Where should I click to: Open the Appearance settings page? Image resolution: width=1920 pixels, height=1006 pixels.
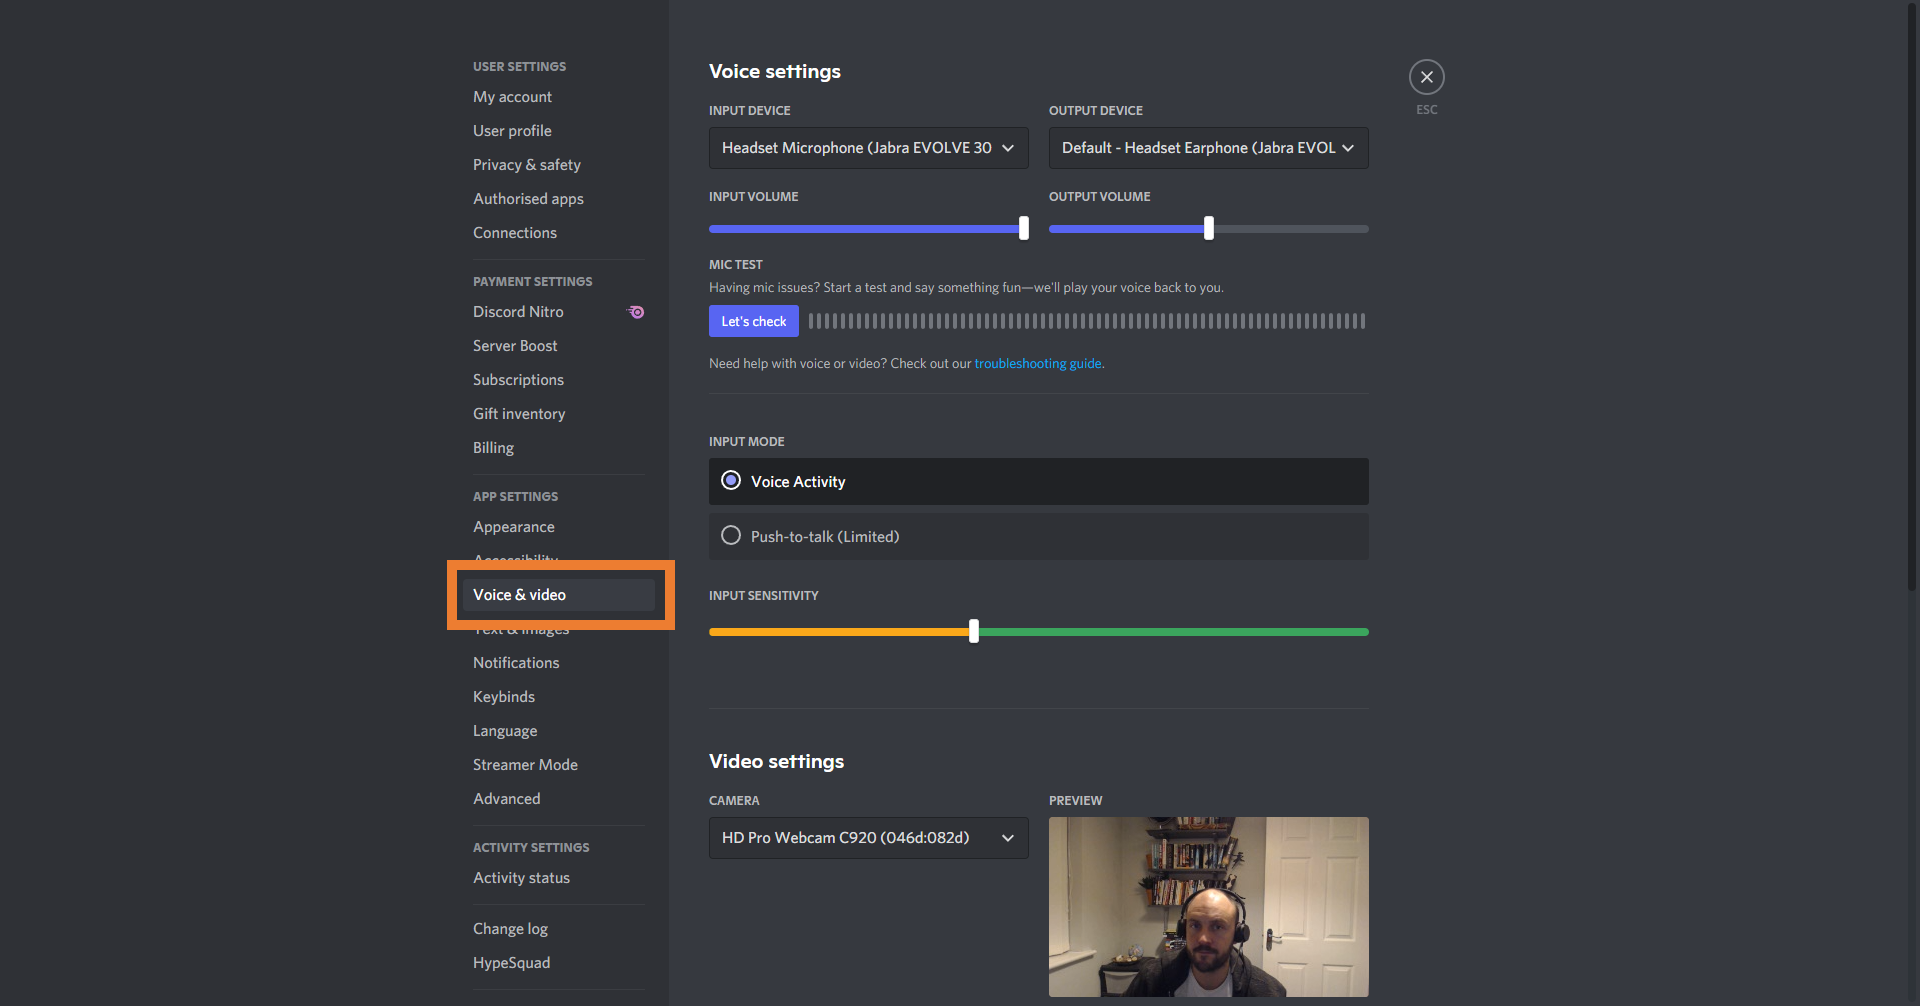pyautogui.click(x=513, y=527)
